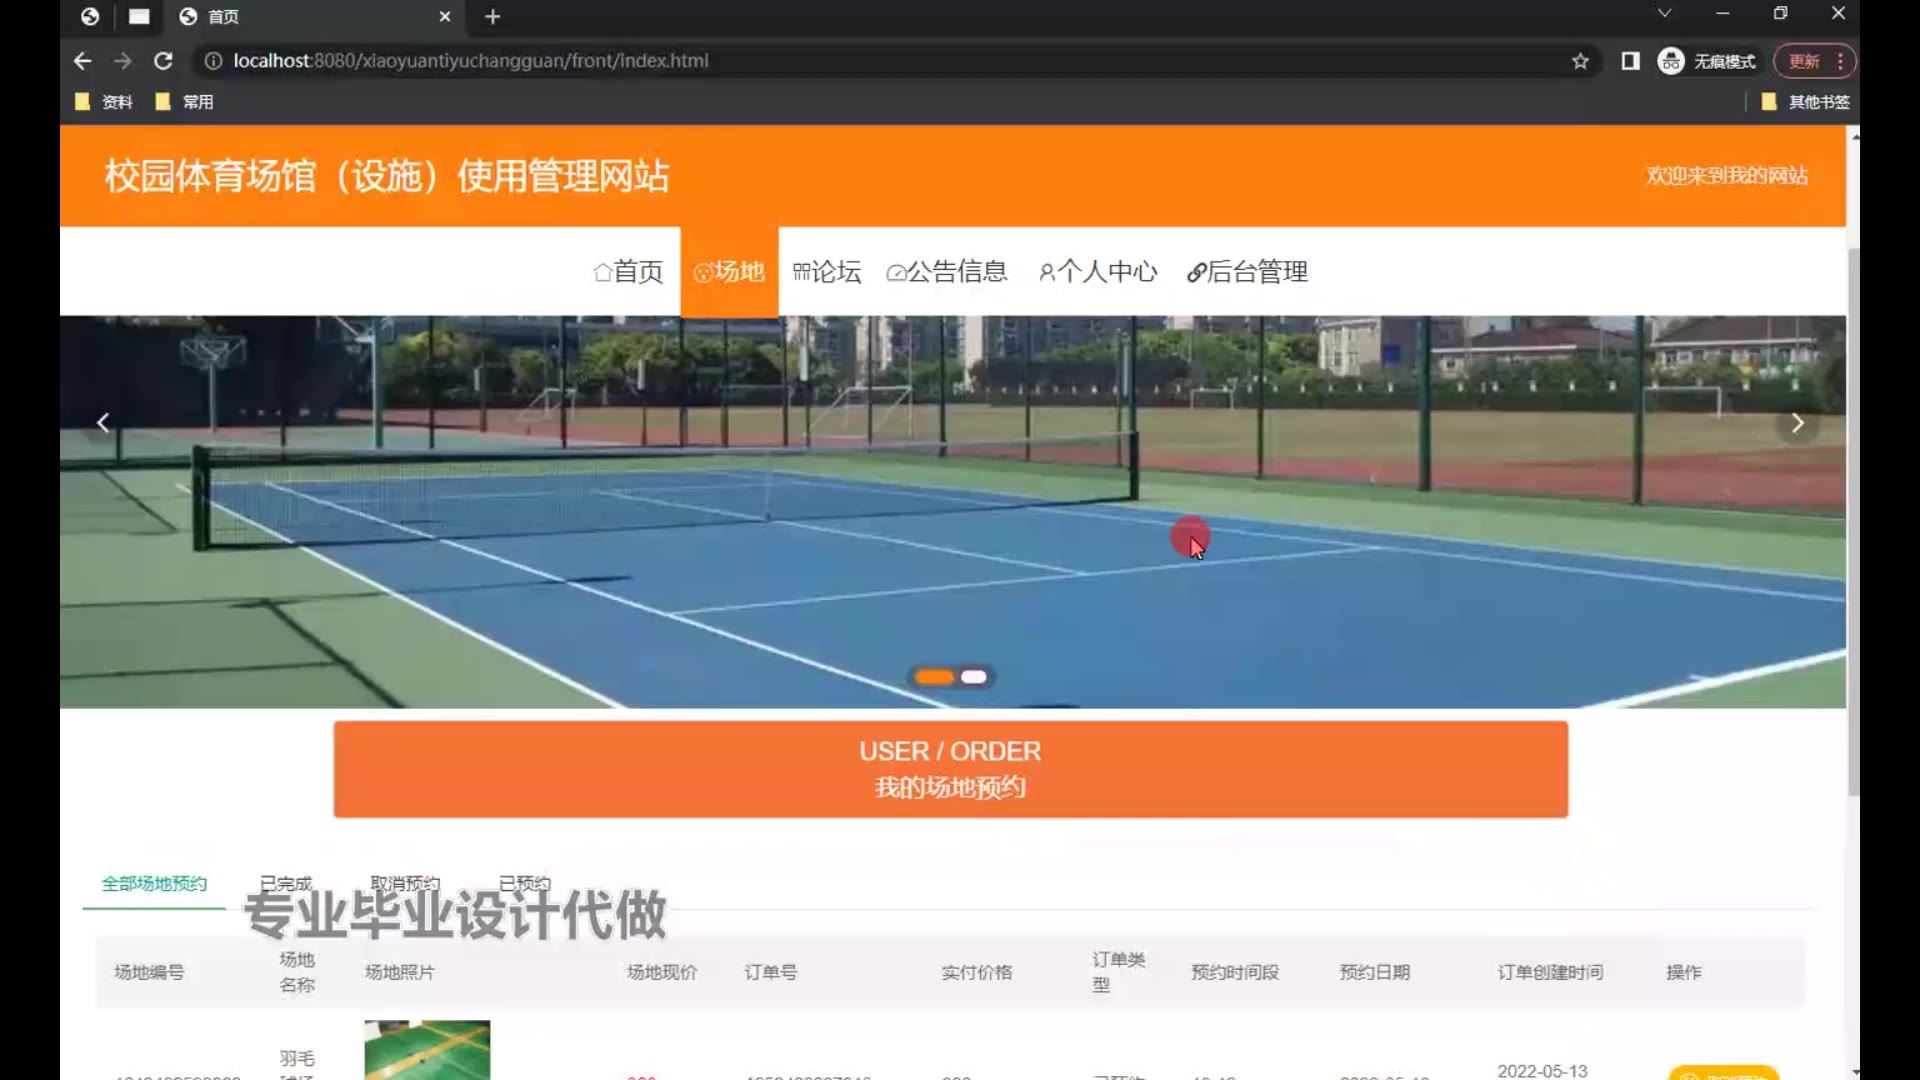Bookmark page with the star icon
Image resolution: width=1920 pixels, height=1080 pixels.
tap(1580, 61)
